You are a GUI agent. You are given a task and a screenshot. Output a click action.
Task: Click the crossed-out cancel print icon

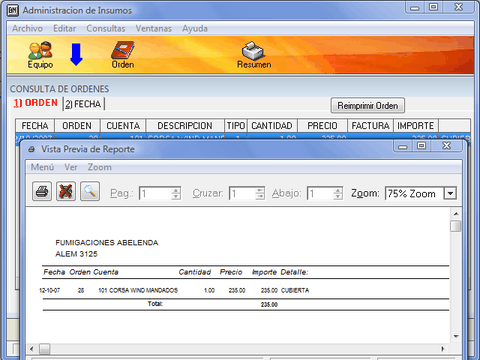point(66,191)
